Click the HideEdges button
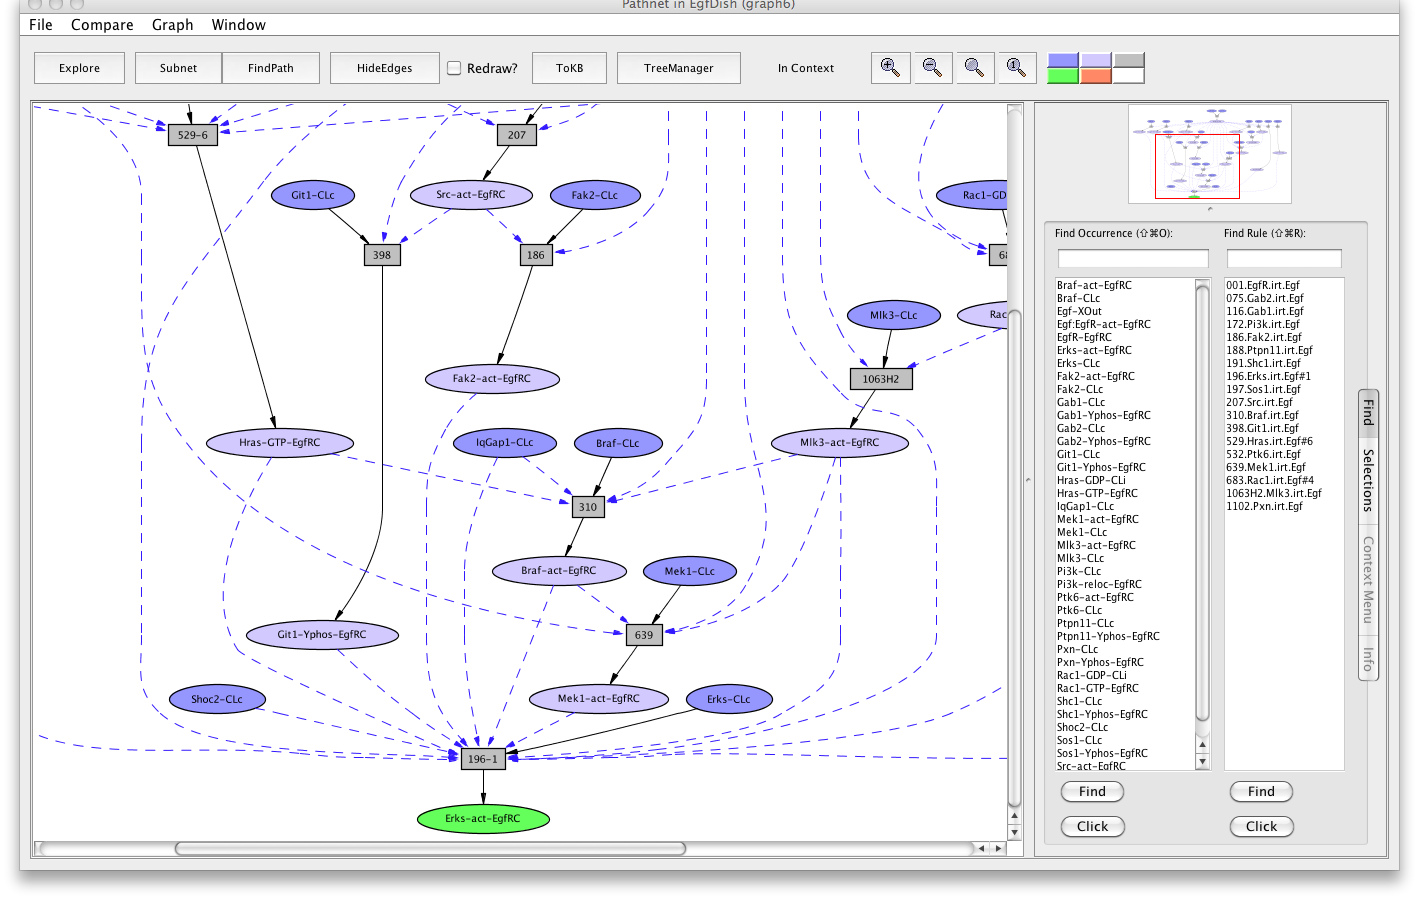Viewport: 1419px width, 900px height. click(x=385, y=68)
